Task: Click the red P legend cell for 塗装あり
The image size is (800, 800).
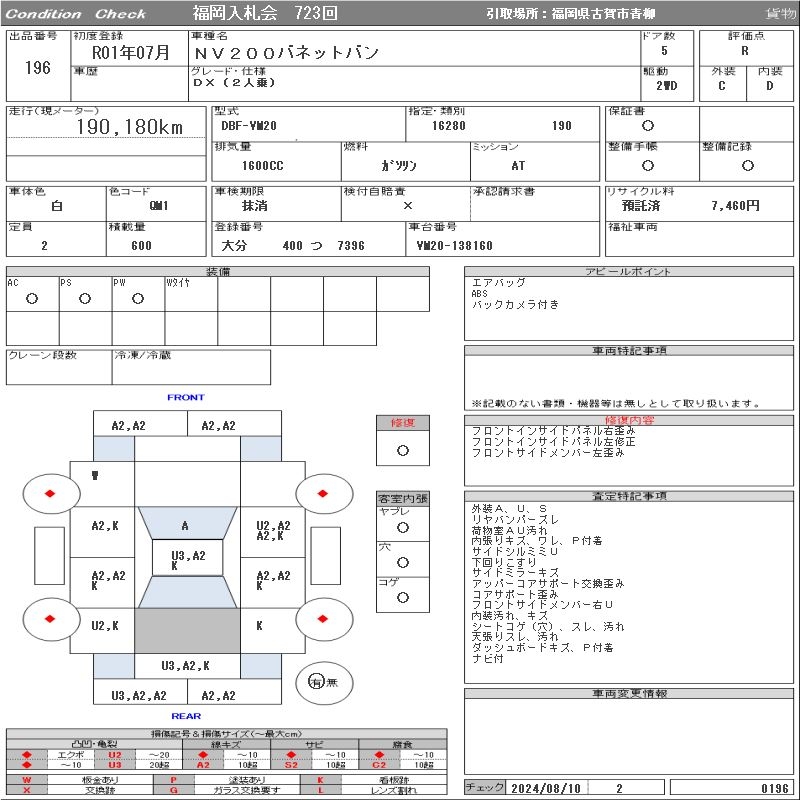Action: [173, 780]
